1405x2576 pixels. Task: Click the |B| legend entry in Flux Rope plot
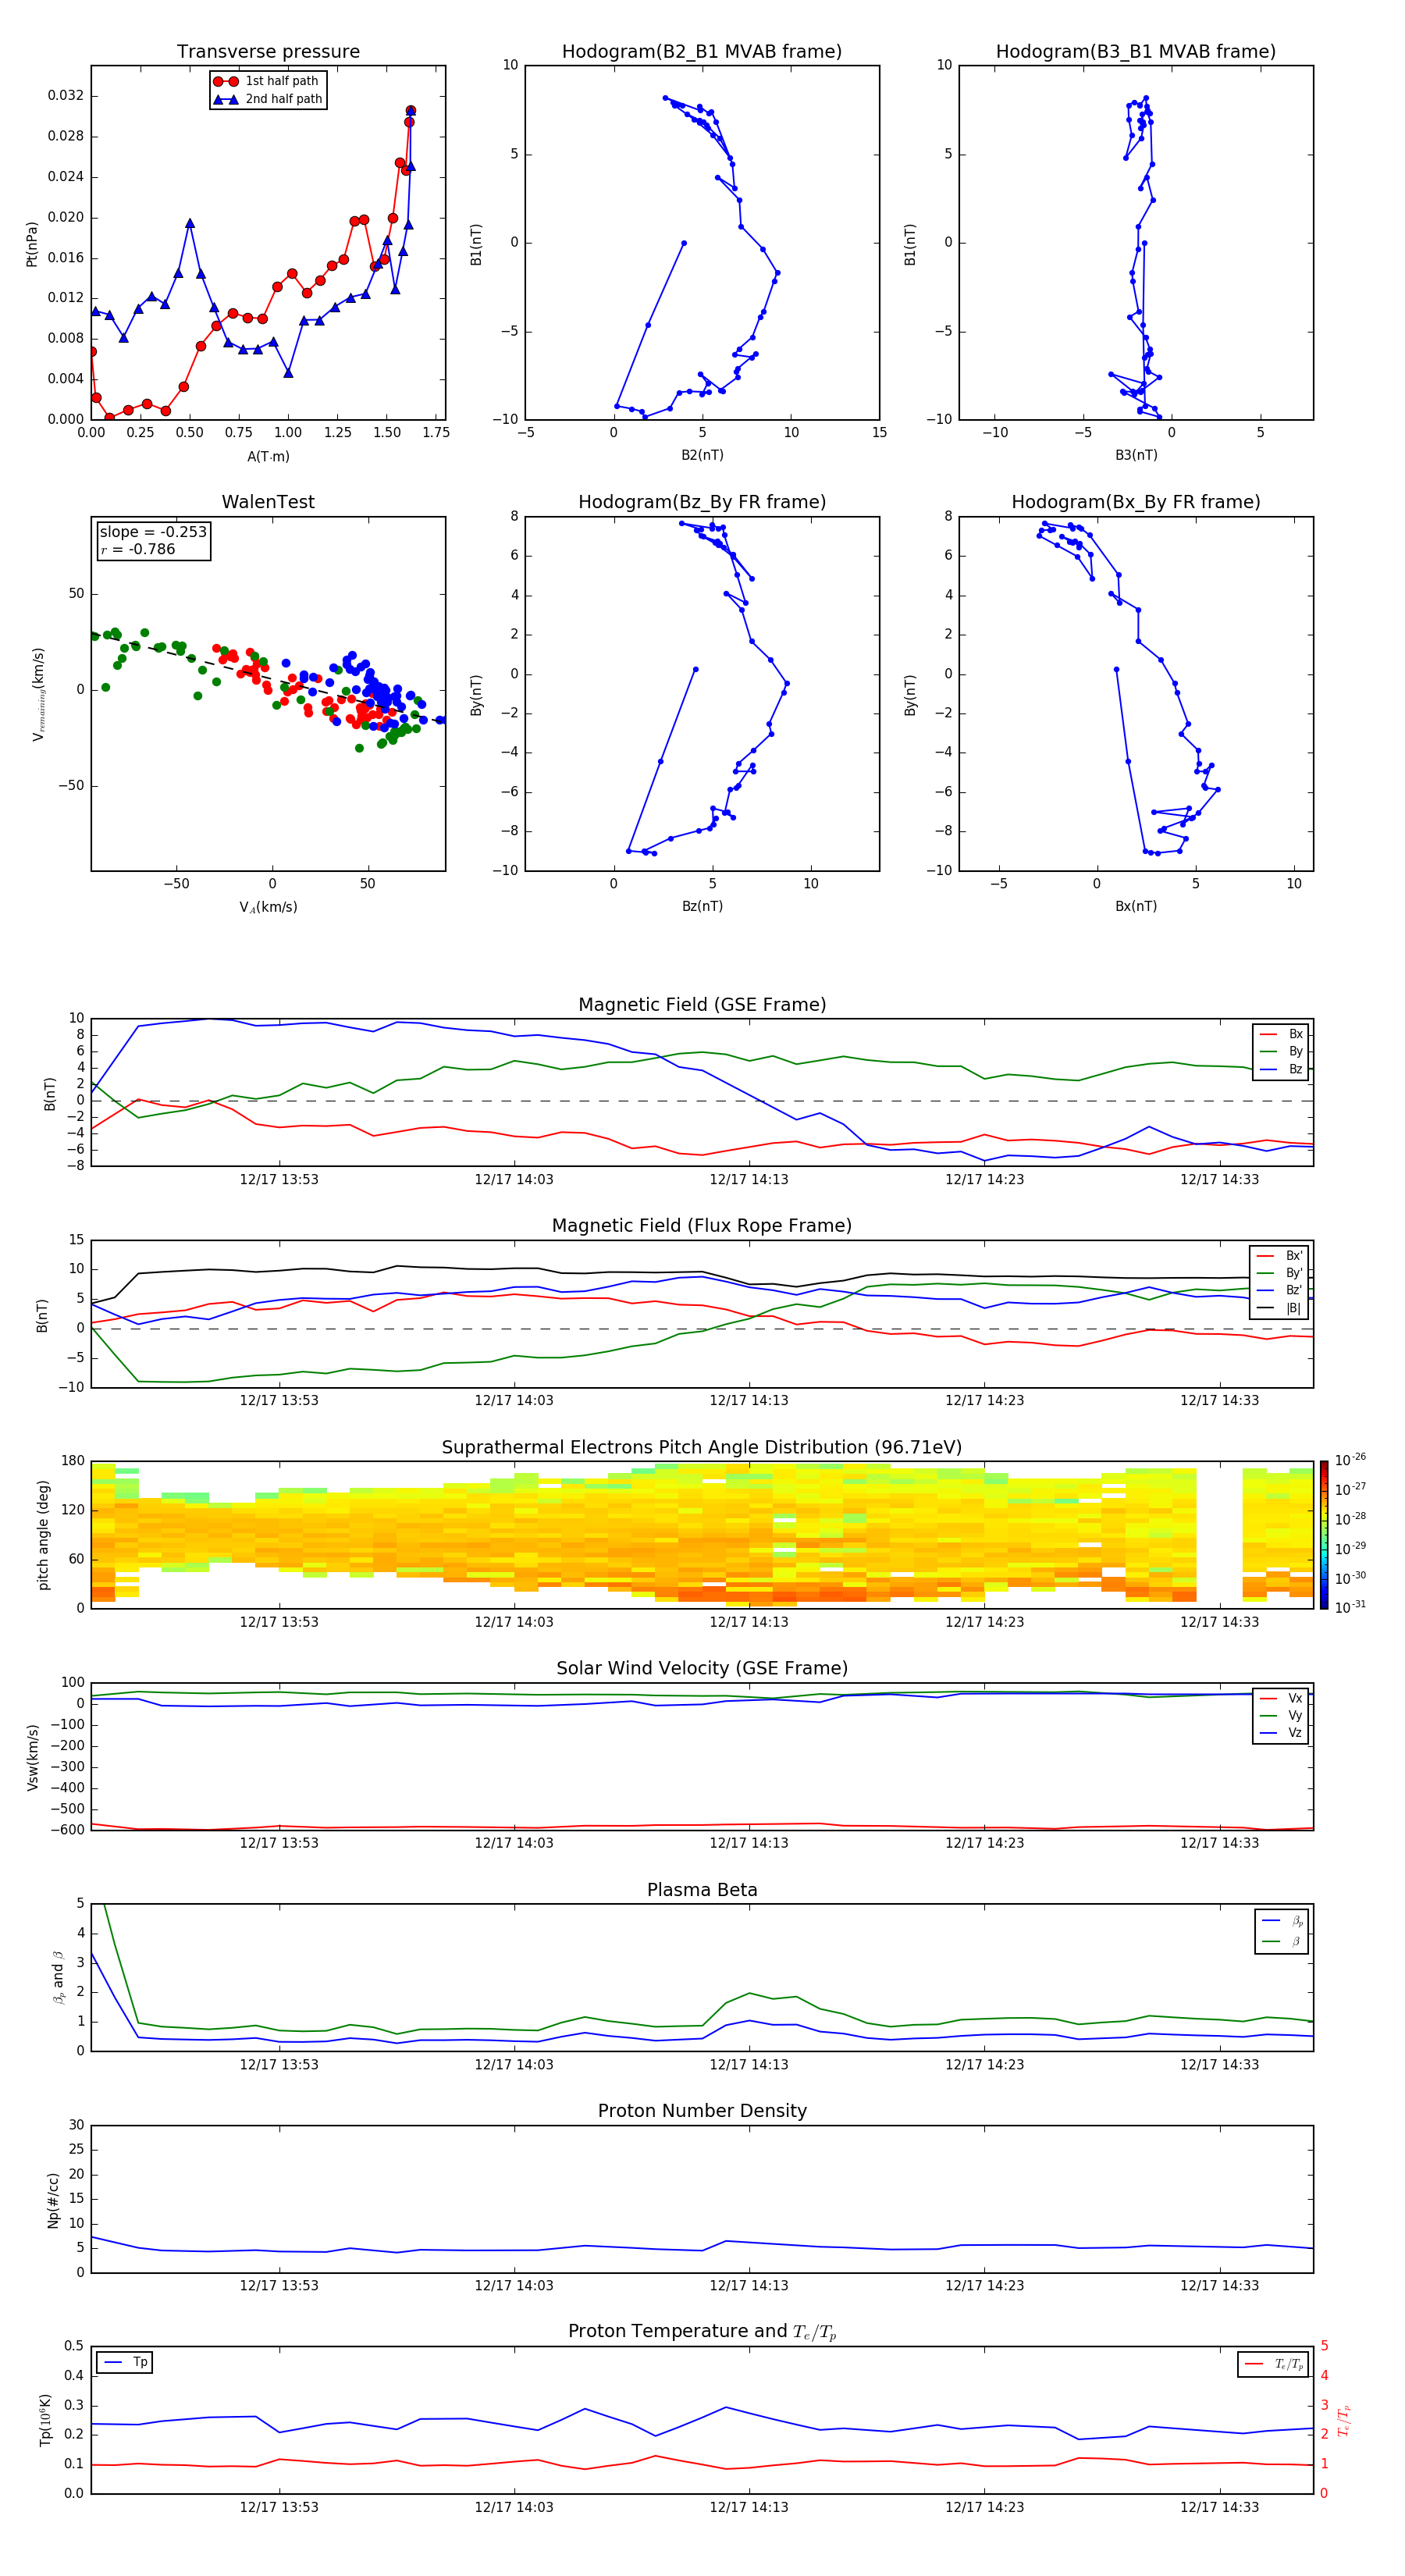pyautogui.click(x=1280, y=1308)
